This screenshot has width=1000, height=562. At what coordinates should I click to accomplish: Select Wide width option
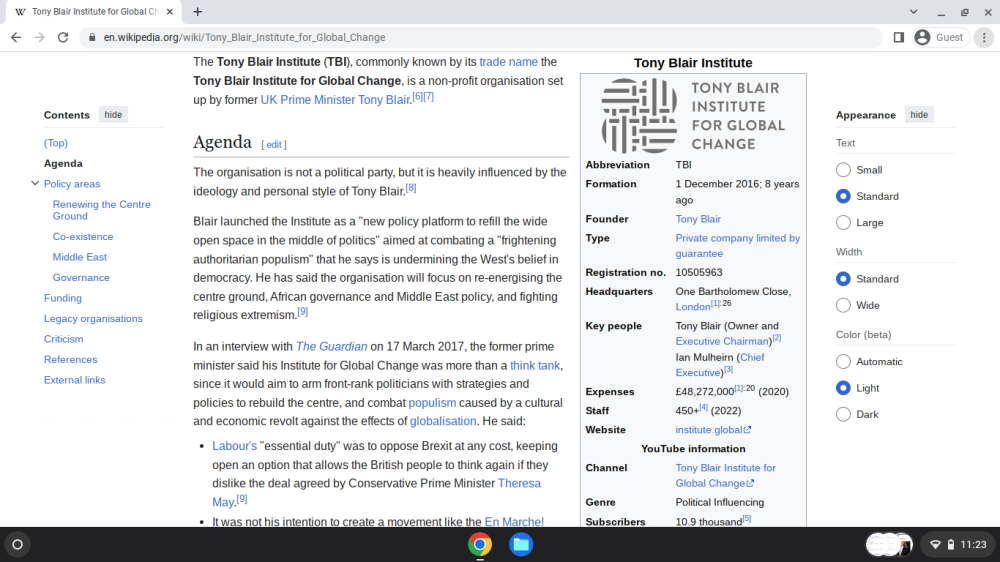point(843,305)
